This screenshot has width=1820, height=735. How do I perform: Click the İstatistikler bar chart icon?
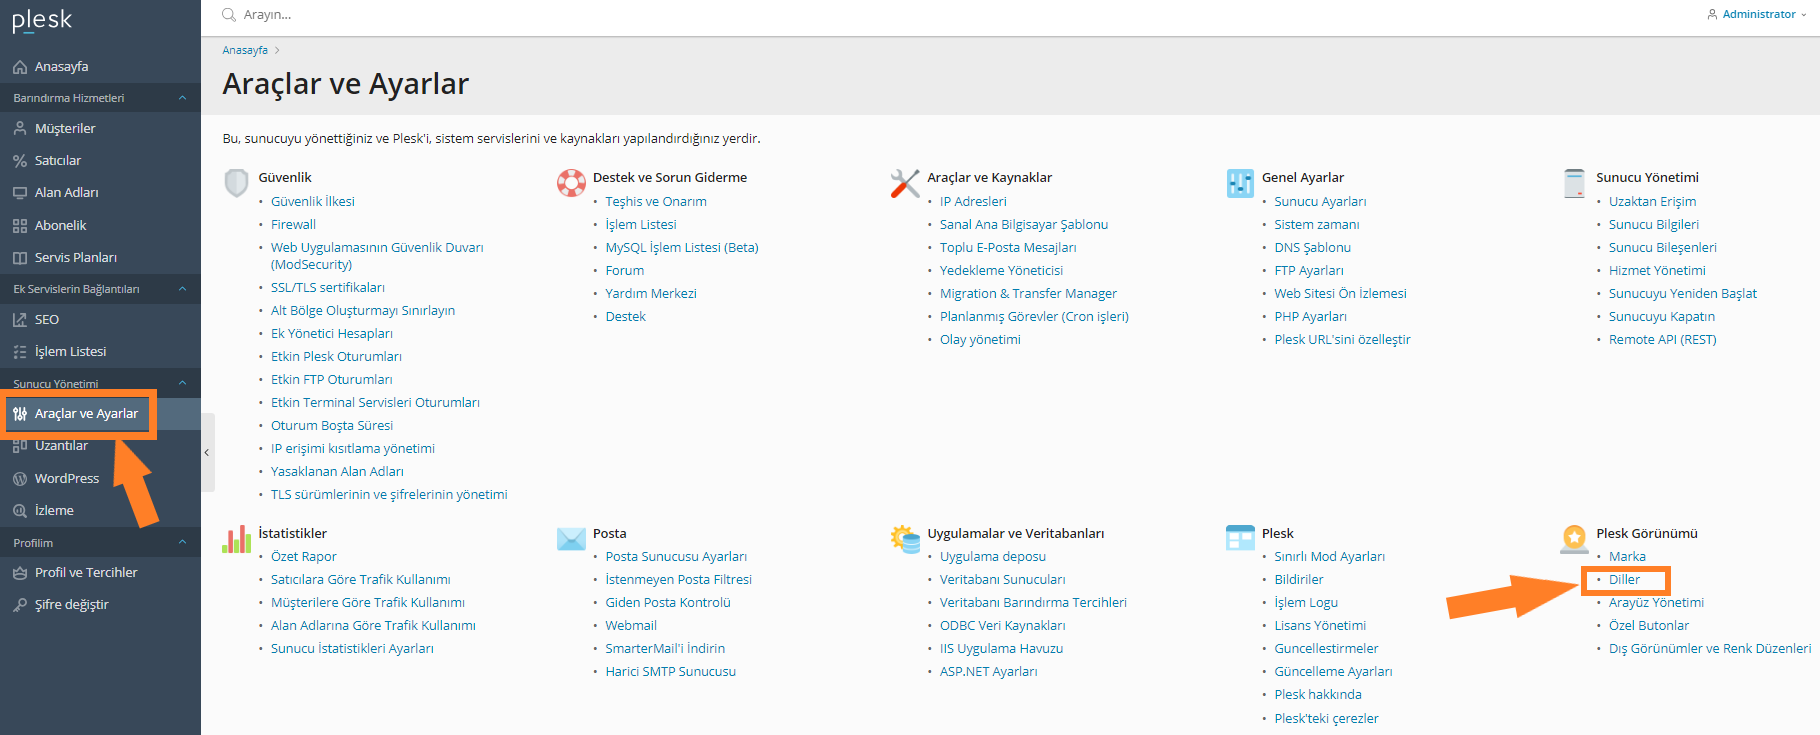pyautogui.click(x=237, y=539)
